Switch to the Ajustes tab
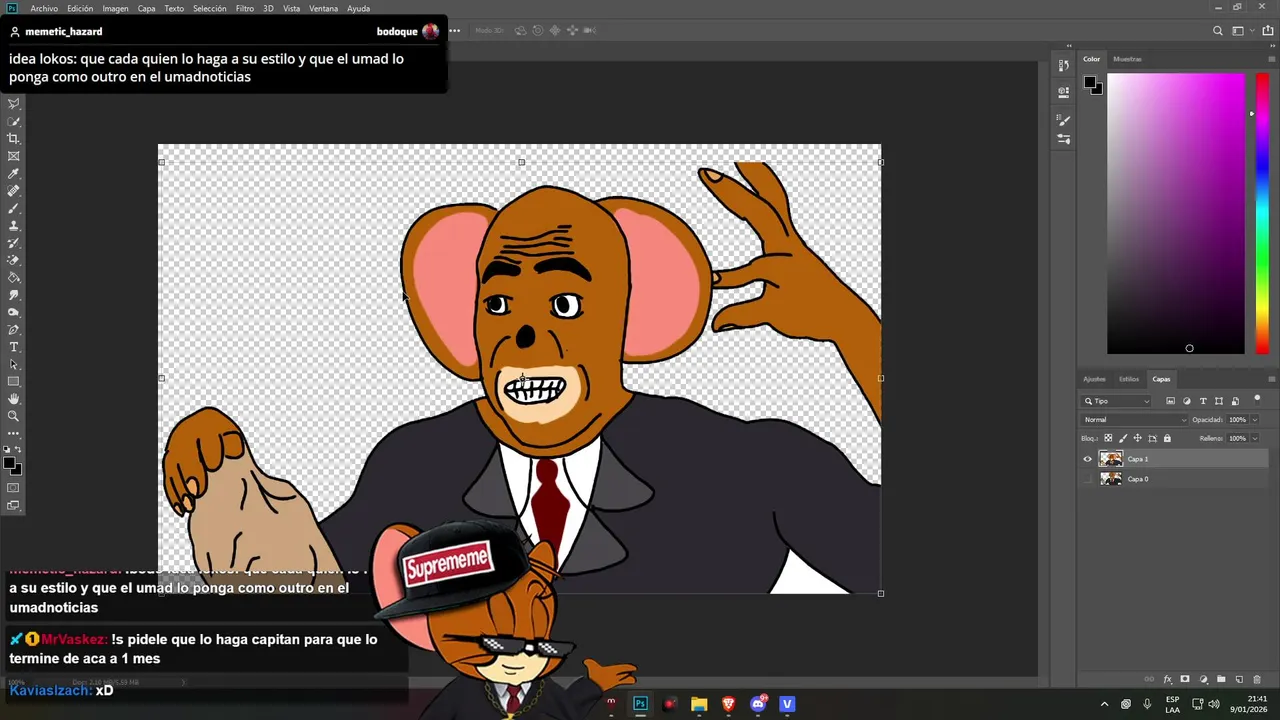The image size is (1280, 720). (x=1095, y=379)
